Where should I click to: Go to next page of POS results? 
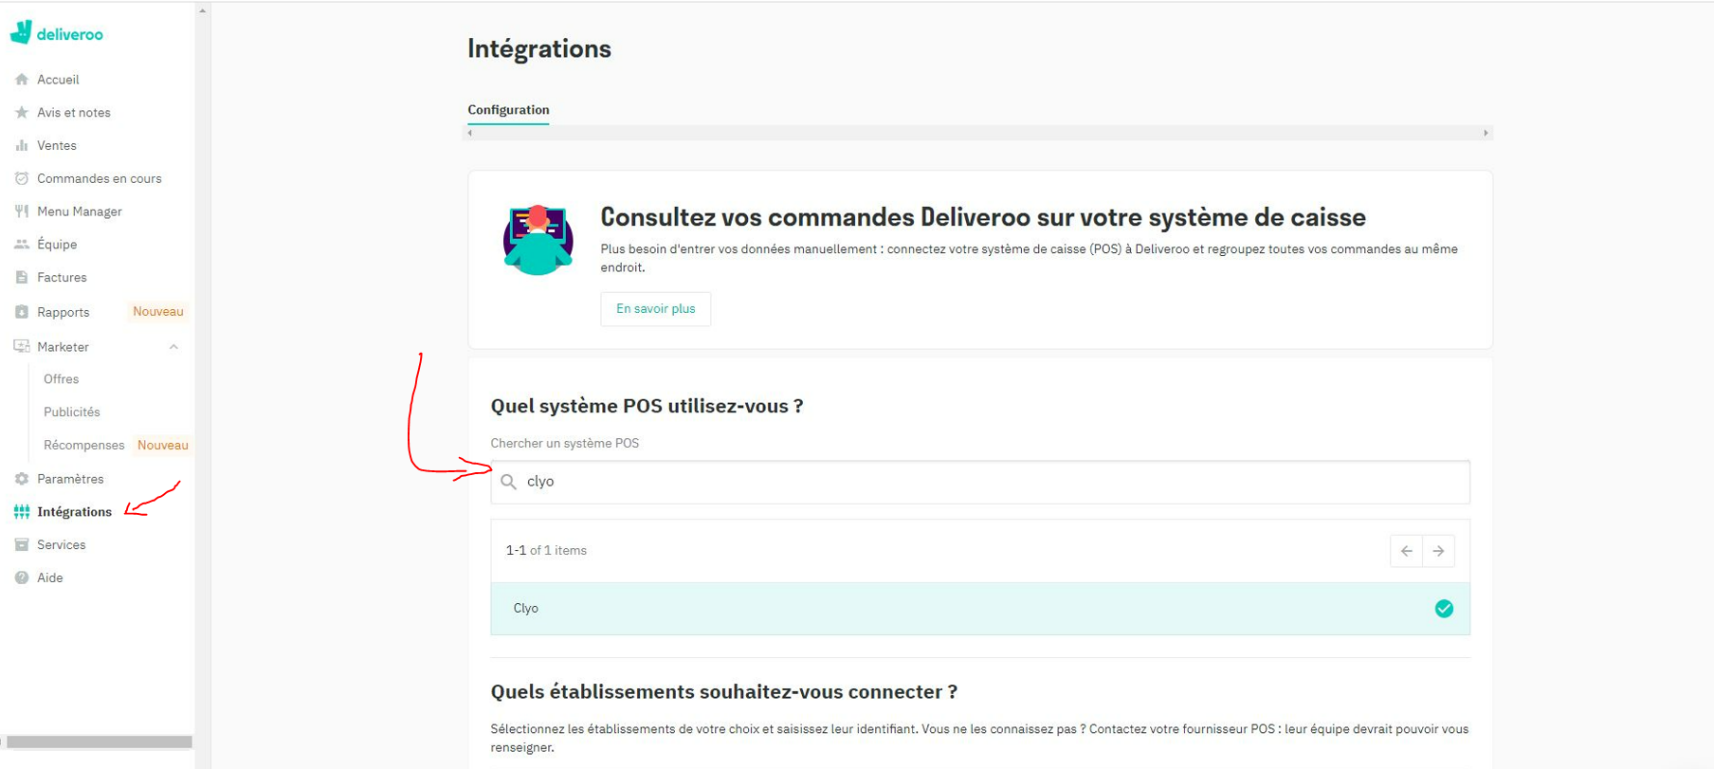tap(1438, 551)
